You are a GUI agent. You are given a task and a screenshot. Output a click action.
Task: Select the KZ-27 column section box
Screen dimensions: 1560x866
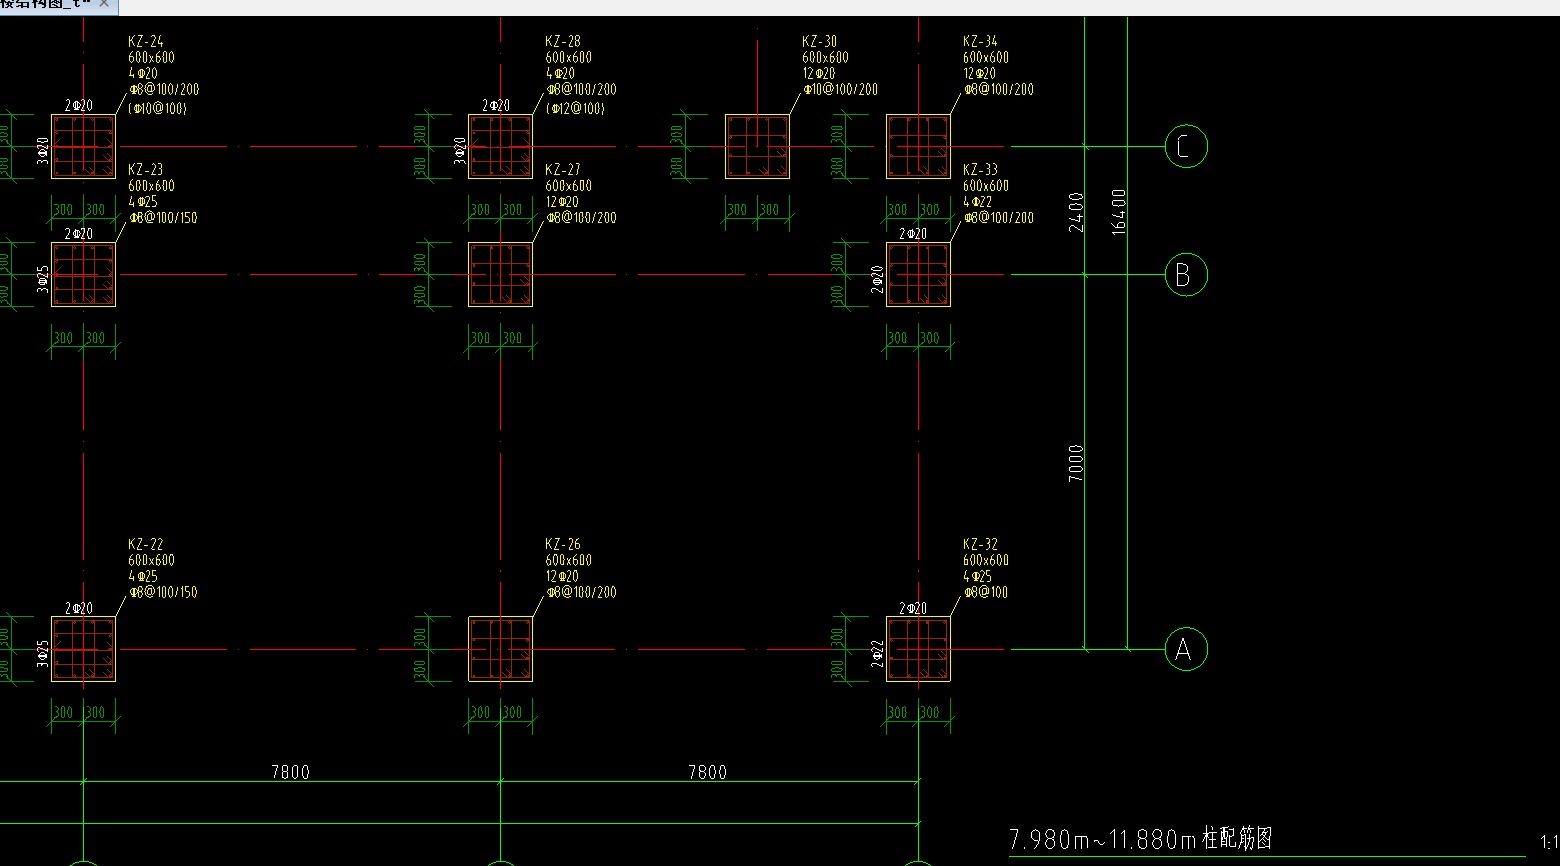501,275
